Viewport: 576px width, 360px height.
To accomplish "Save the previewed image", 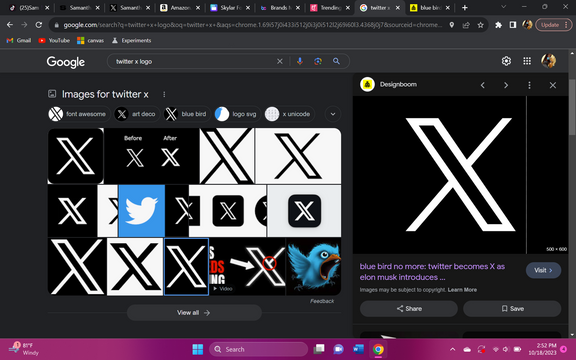I will tap(512, 309).
